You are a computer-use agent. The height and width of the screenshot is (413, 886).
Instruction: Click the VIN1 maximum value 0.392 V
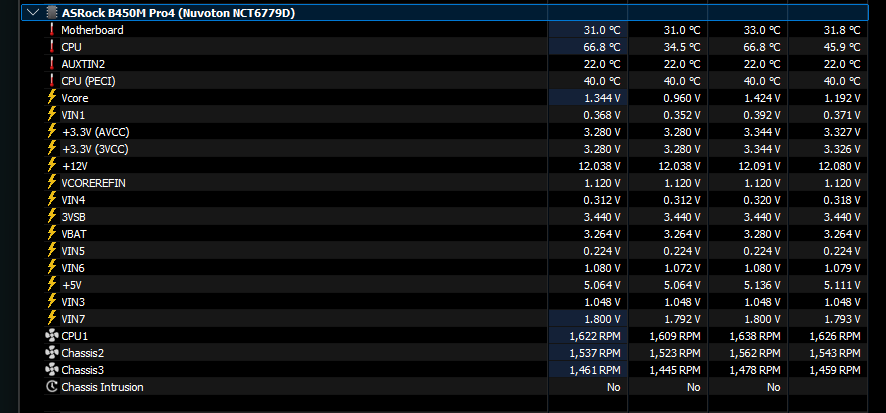(x=764, y=115)
